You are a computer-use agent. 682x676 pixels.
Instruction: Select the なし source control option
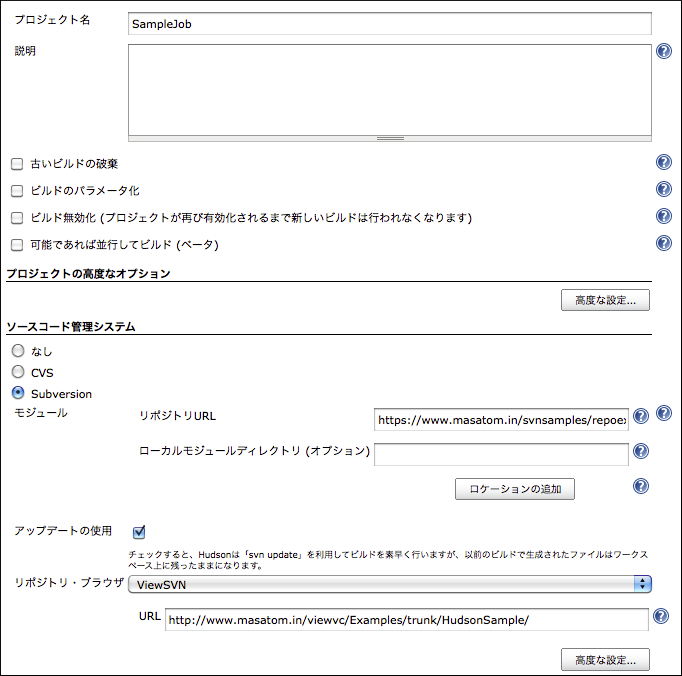(17, 351)
